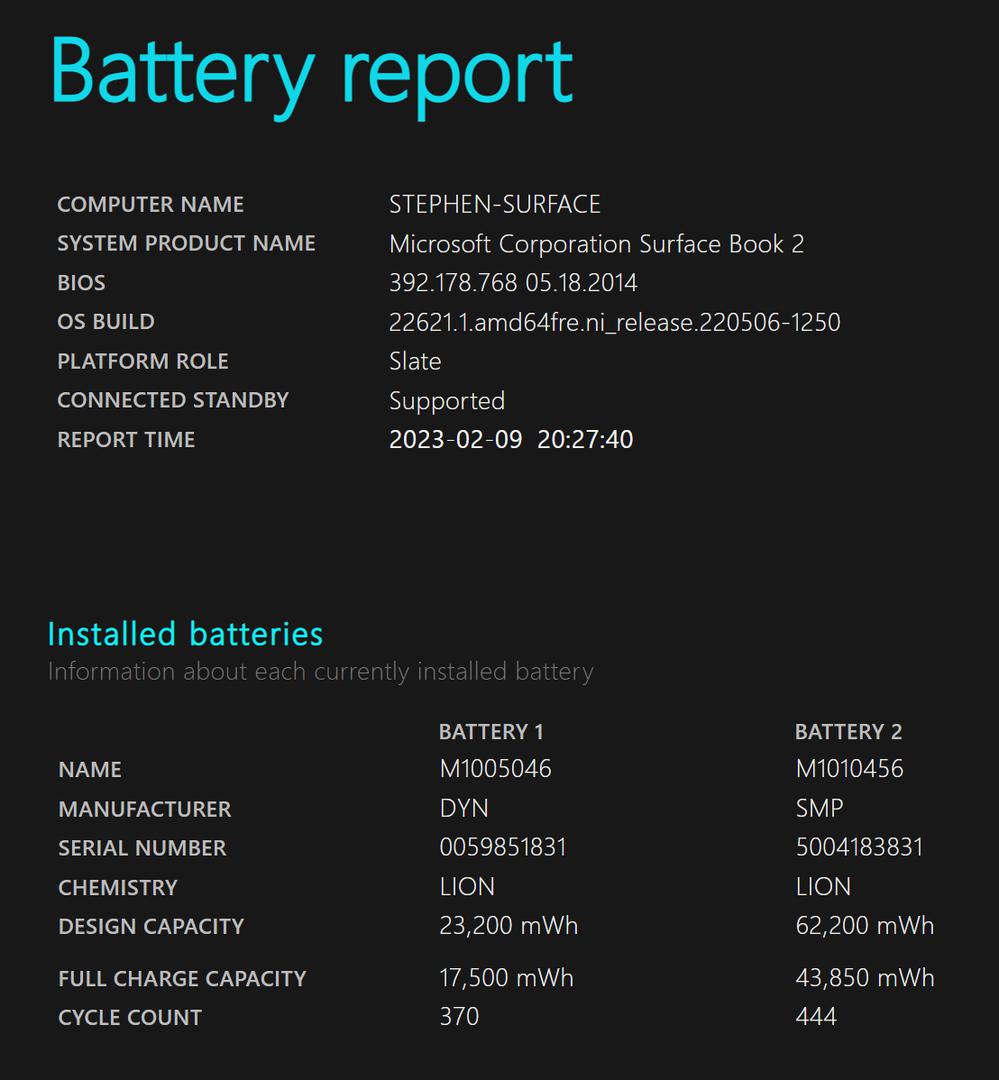
Task: Select serial number 0059851831
Action: (503, 848)
